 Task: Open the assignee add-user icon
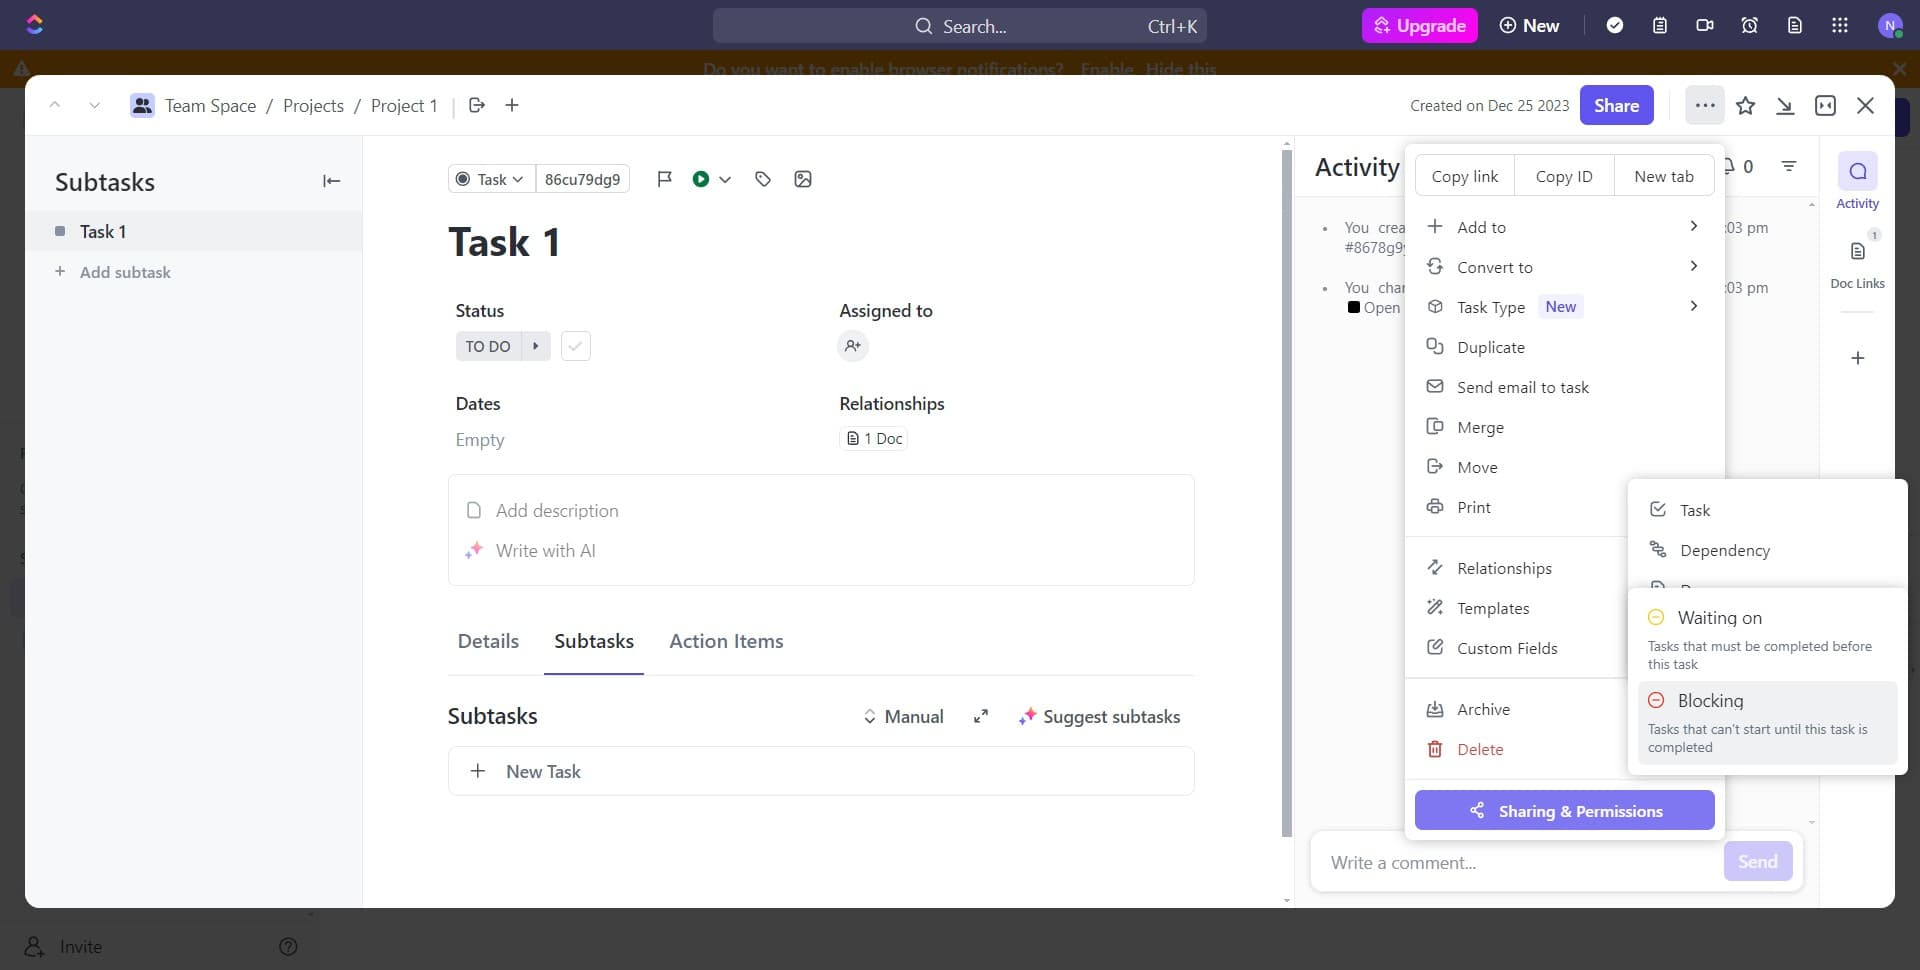click(x=852, y=346)
